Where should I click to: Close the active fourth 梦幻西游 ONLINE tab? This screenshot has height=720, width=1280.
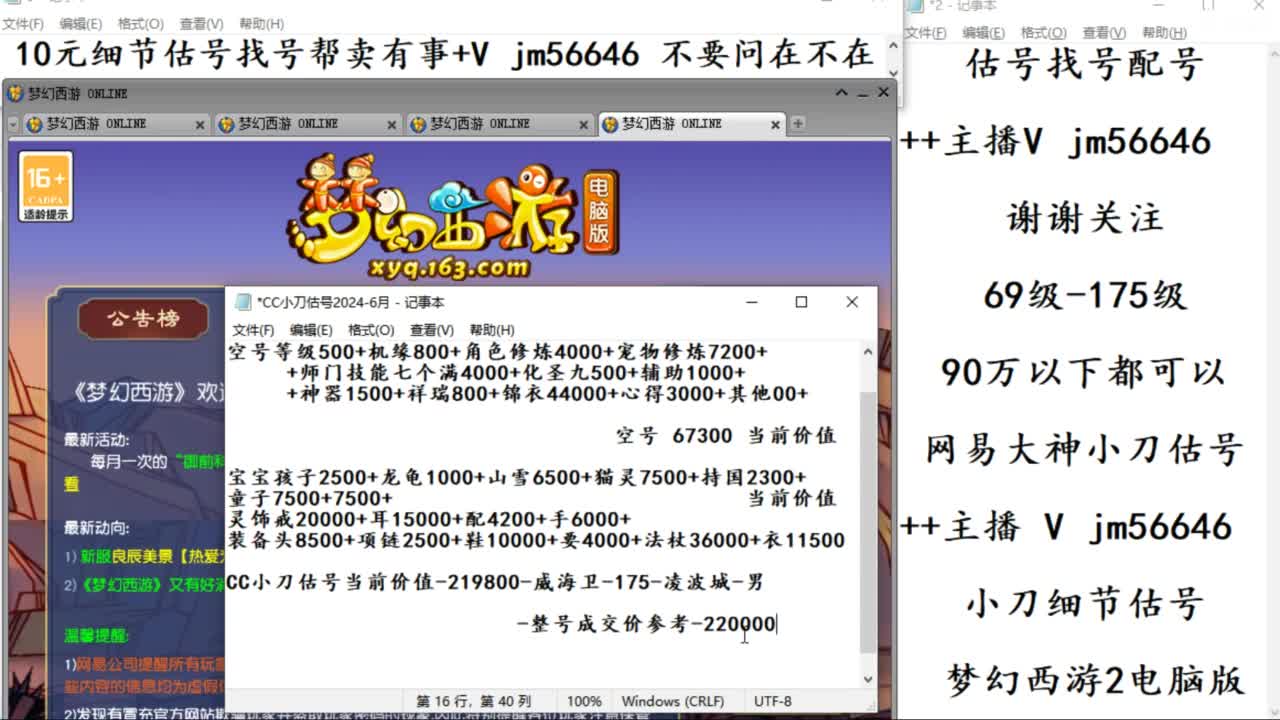pyautogui.click(x=775, y=125)
